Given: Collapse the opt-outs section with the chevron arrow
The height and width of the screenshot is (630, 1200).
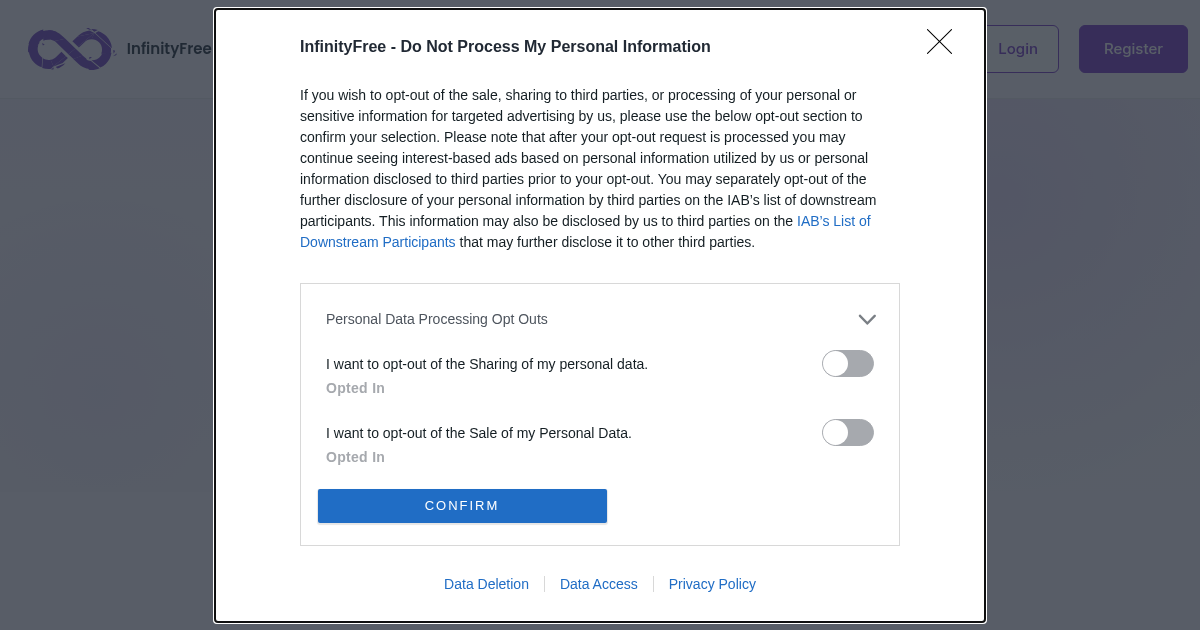Looking at the screenshot, I should (867, 319).
